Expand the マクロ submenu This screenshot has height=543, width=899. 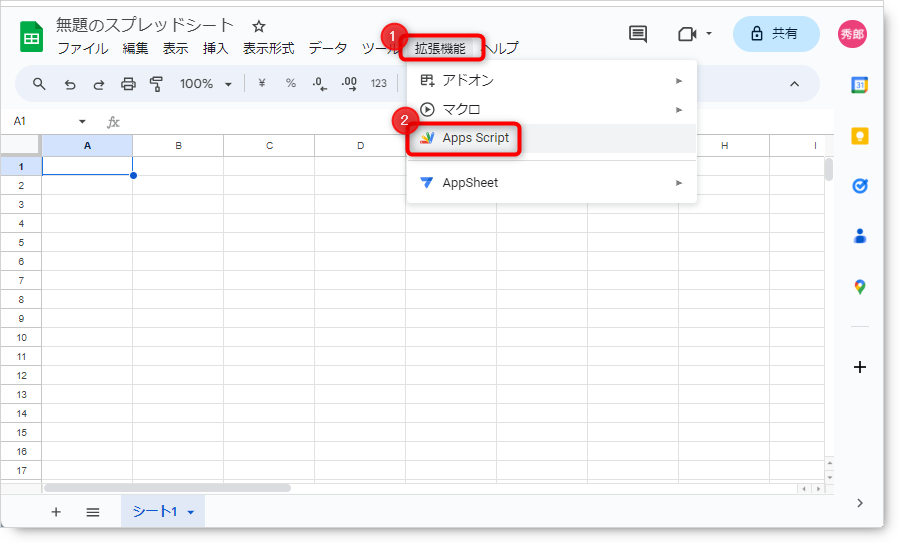pos(679,110)
